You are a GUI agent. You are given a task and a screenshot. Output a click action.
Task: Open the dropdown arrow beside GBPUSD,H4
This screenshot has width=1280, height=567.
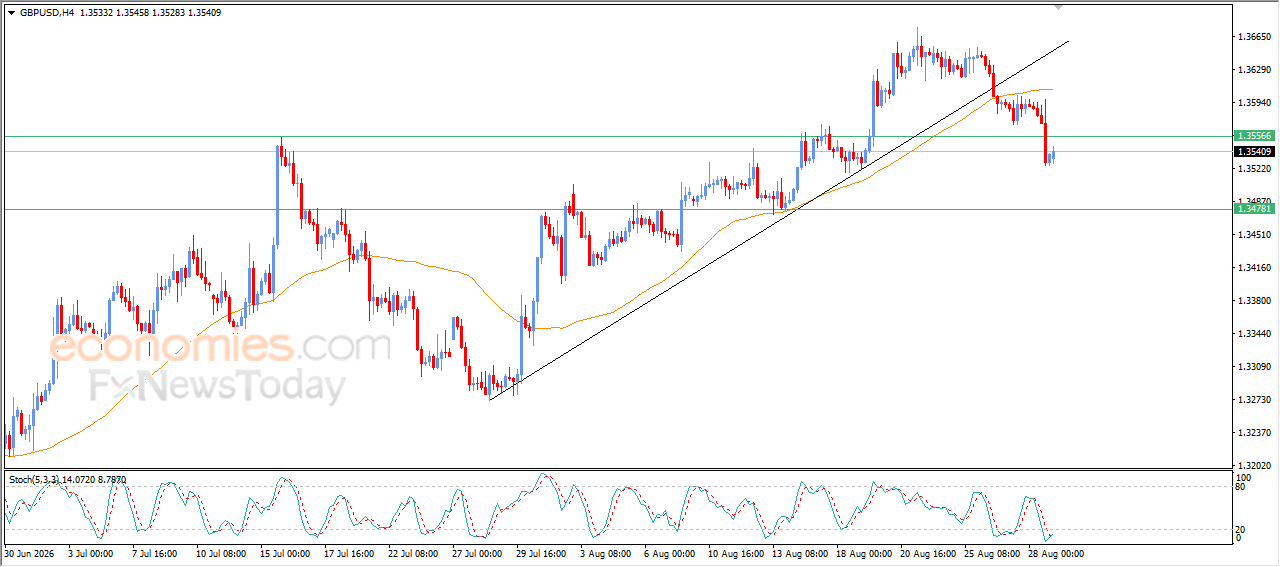point(12,13)
